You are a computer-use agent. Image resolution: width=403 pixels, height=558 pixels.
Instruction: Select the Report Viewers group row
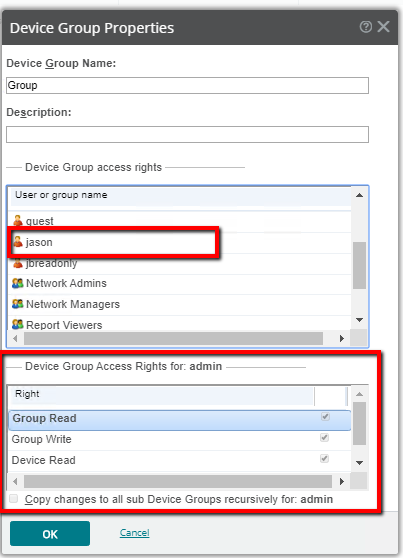[x=180, y=324]
